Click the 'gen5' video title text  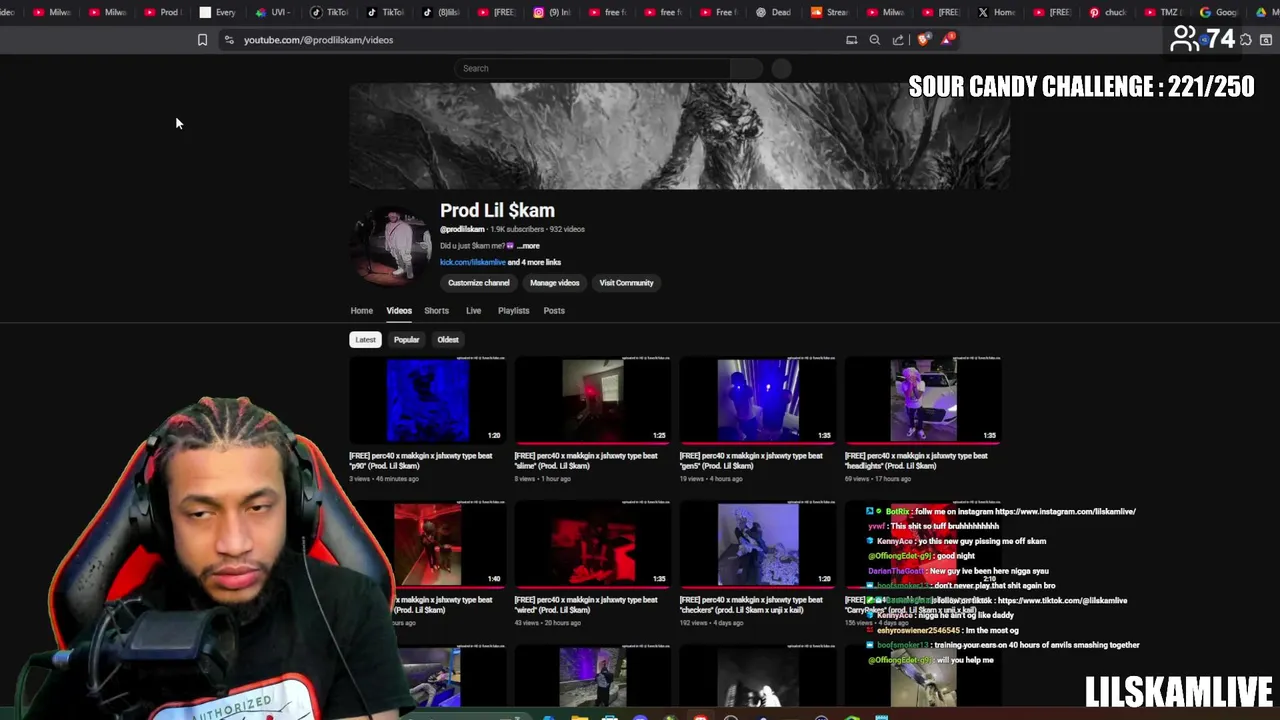[751, 461]
